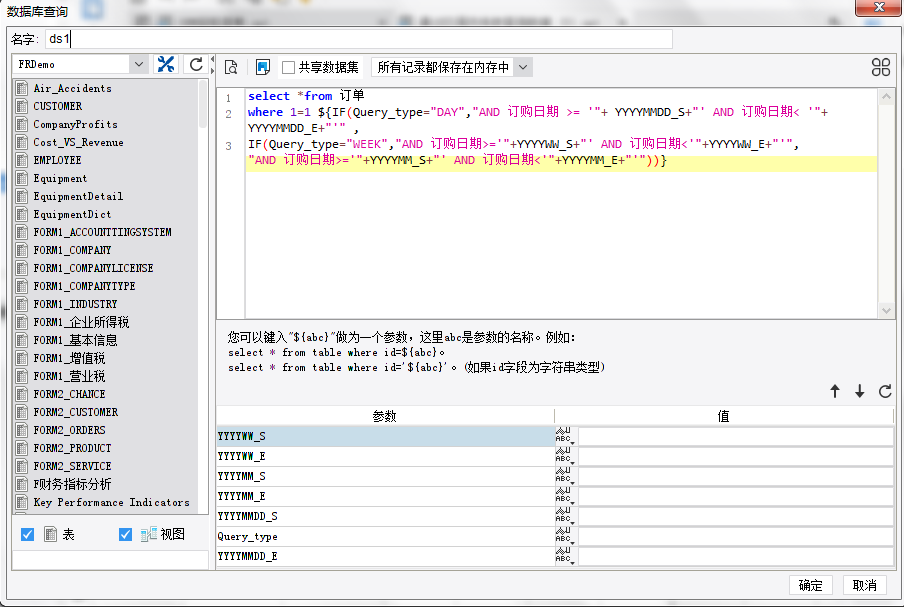Click value cell for Query_type parameter
Image resolution: width=904 pixels, height=607 pixels.
coord(736,536)
